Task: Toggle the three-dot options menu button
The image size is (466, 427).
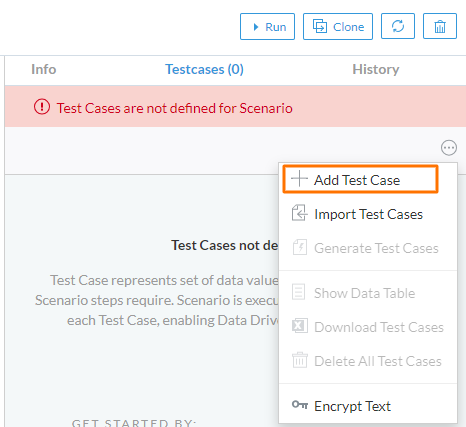Action: [x=449, y=147]
